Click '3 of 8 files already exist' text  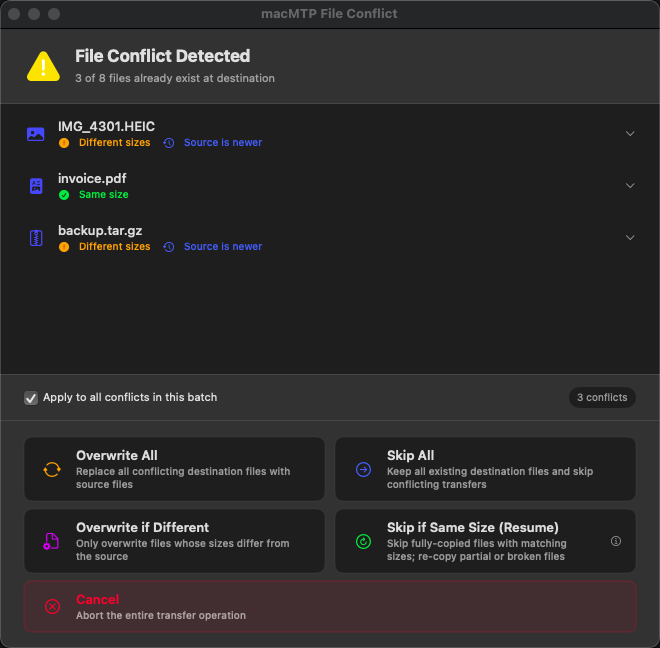175,78
